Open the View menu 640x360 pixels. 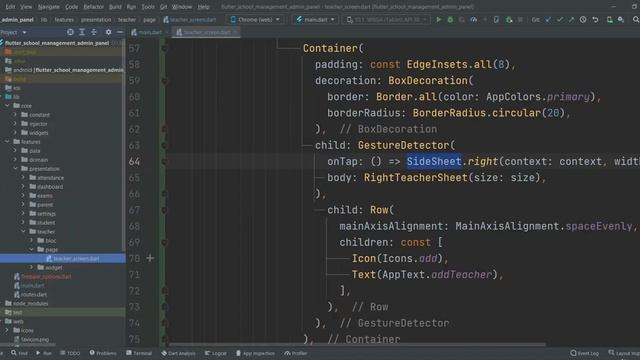(26, 7)
